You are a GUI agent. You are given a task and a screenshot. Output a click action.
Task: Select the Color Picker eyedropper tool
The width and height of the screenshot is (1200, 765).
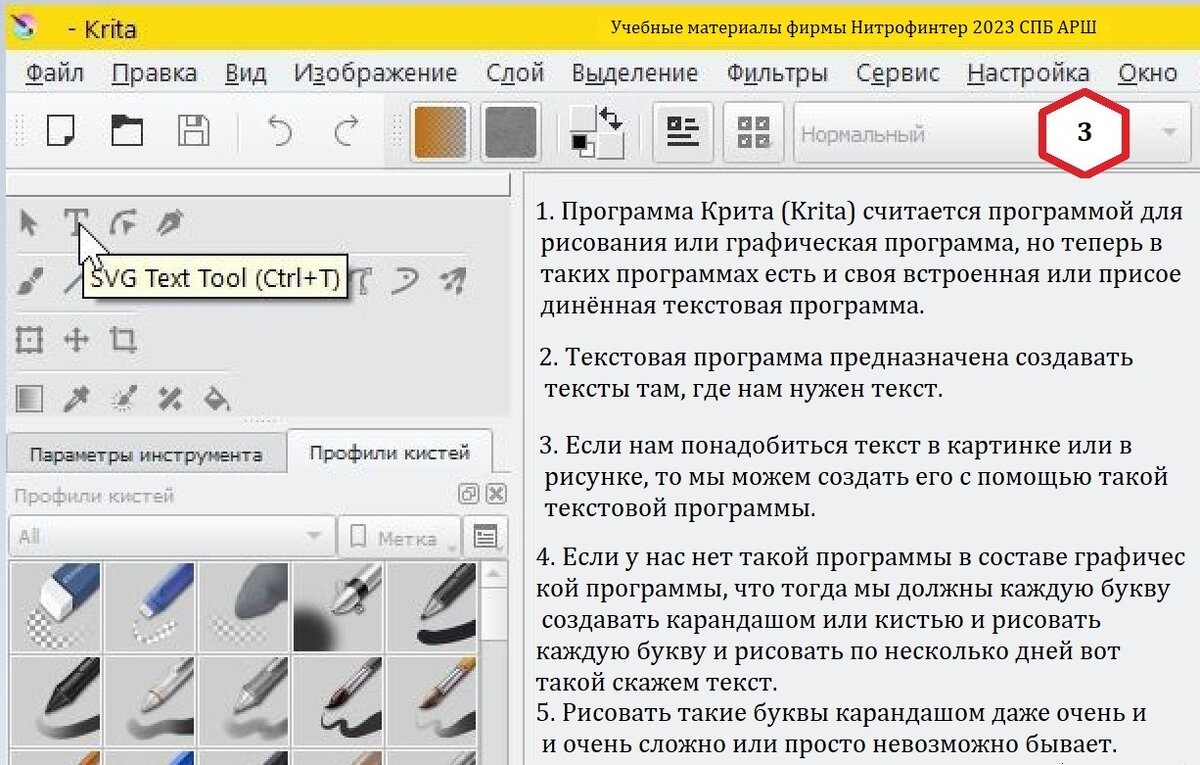(76, 399)
